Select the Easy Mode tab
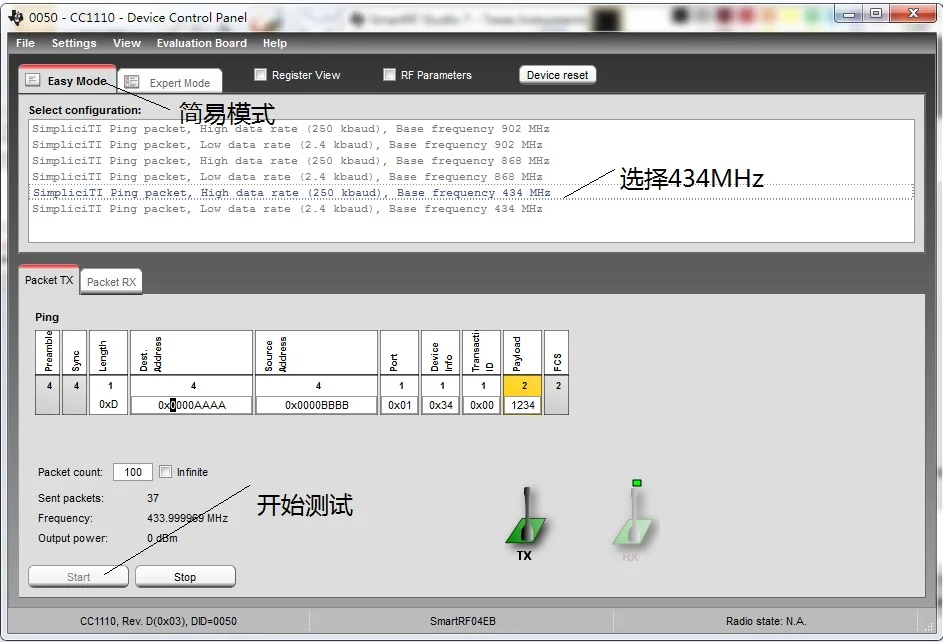Screen dimensions: 943x642 [x=67, y=80]
